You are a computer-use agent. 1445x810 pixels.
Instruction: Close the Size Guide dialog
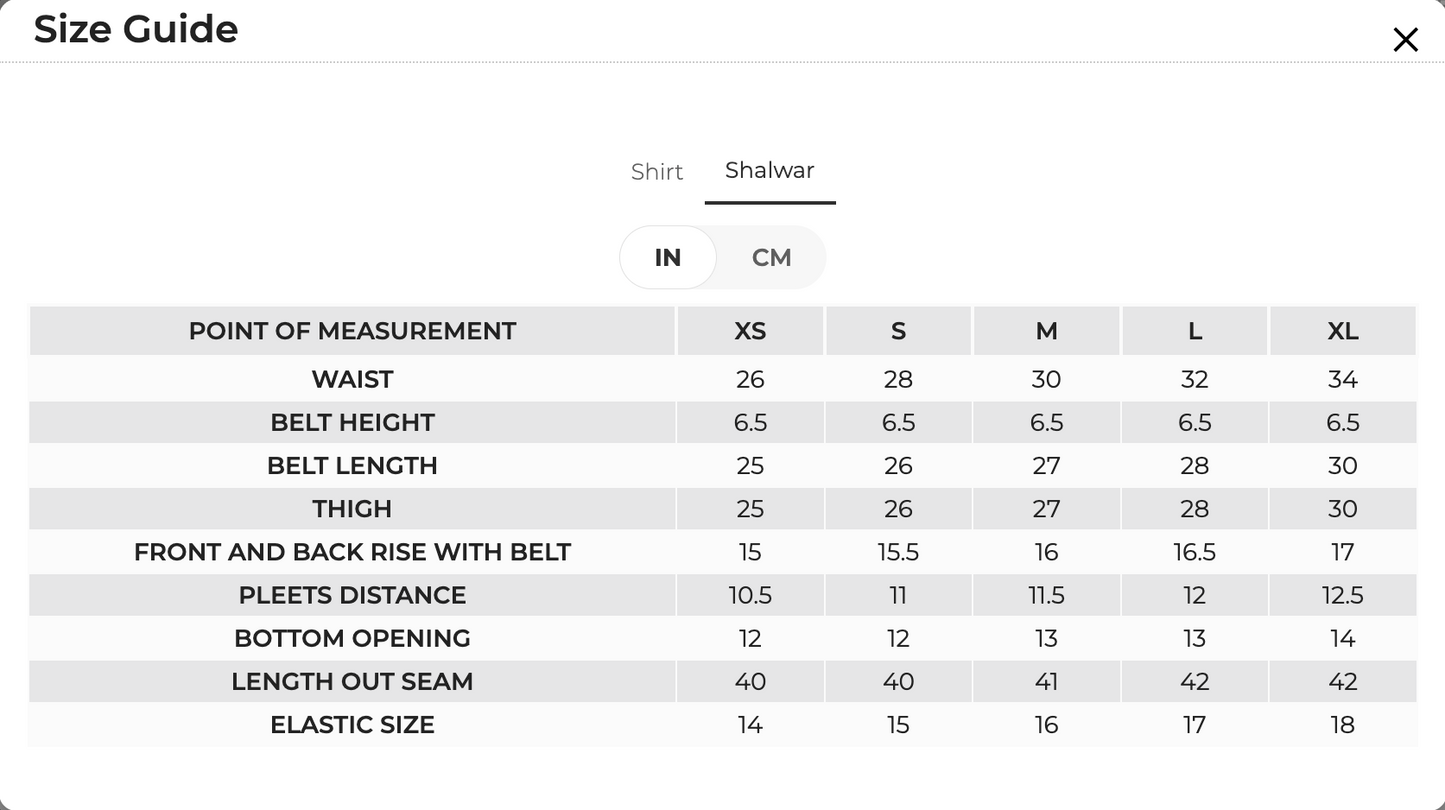click(1405, 40)
